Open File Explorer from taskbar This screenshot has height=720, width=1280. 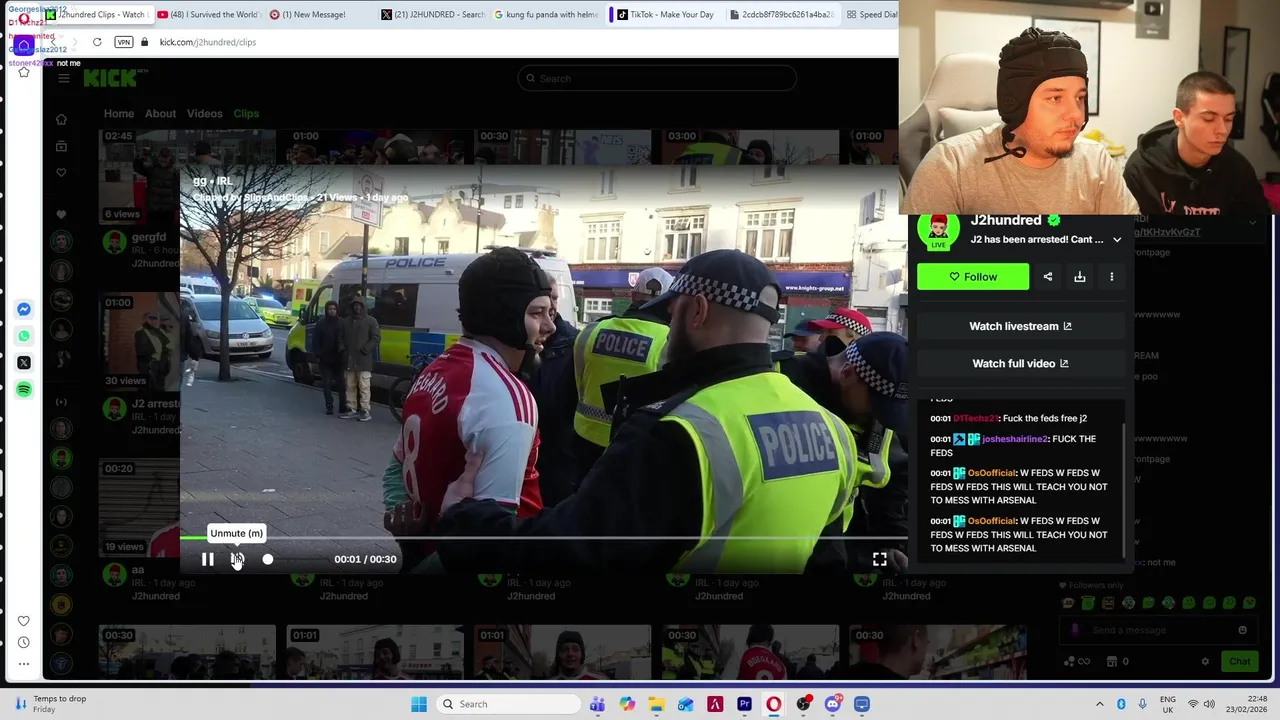(656, 704)
